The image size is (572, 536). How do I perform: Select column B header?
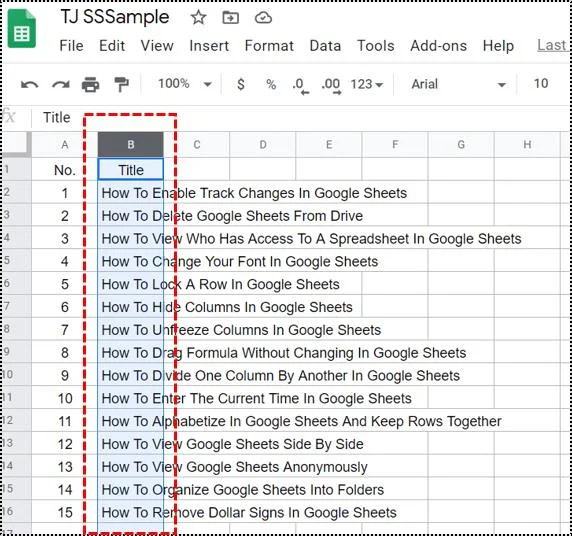point(131,144)
